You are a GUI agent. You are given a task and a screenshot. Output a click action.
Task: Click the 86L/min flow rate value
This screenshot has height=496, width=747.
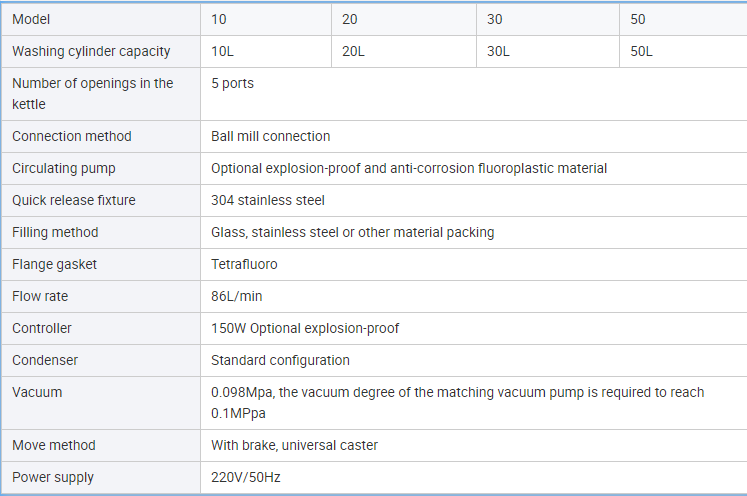click(x=237, y=296)
